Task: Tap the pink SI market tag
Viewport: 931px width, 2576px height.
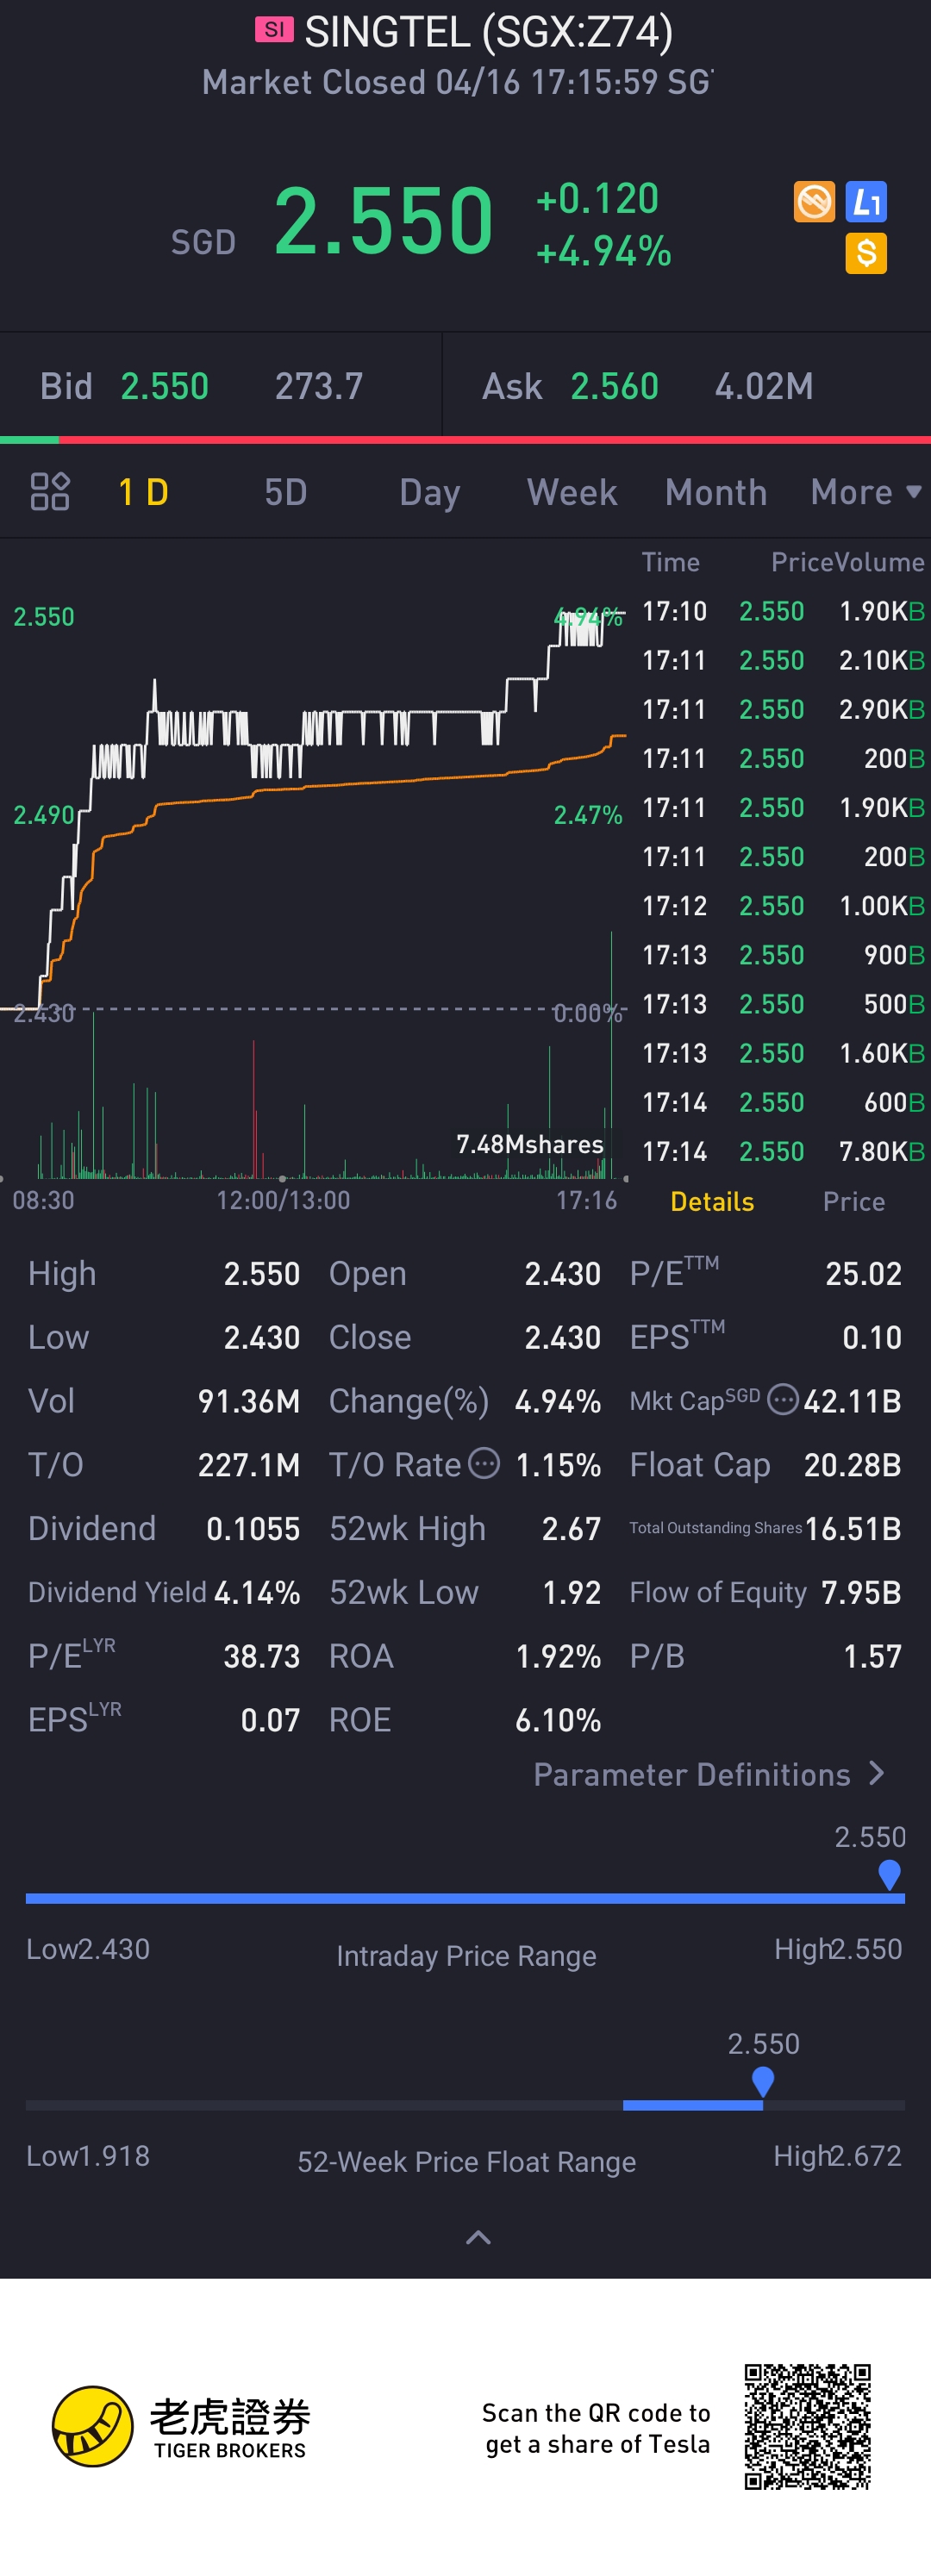Action: pos(274,30)
